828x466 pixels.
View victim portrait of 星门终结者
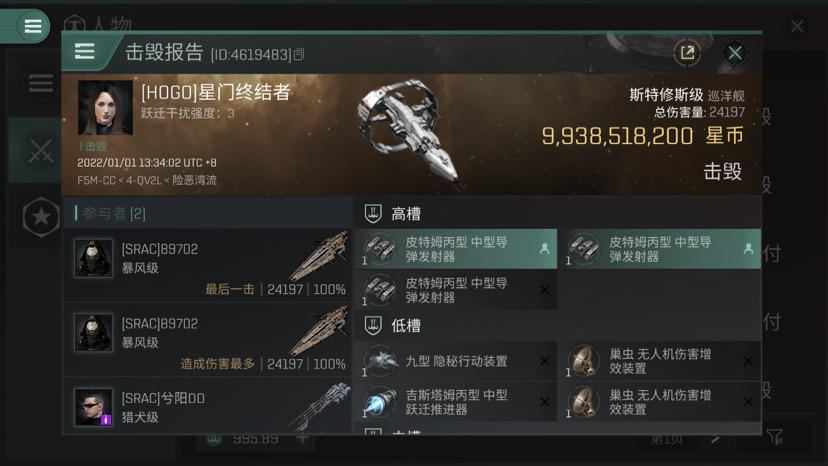coord(105,108)
